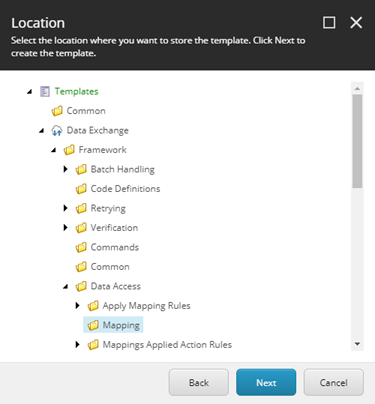Cancel the Location dialog
This screenshot has width=375, height=404.
[x=334, y=382]
